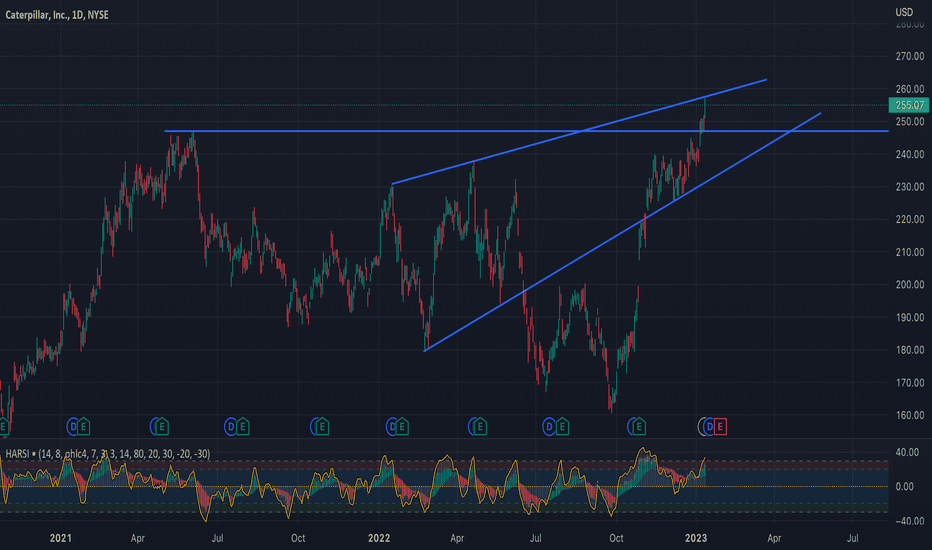Click the Jul label at far right of time axis
Screen dimensions: 932x550
coord(852,538)
